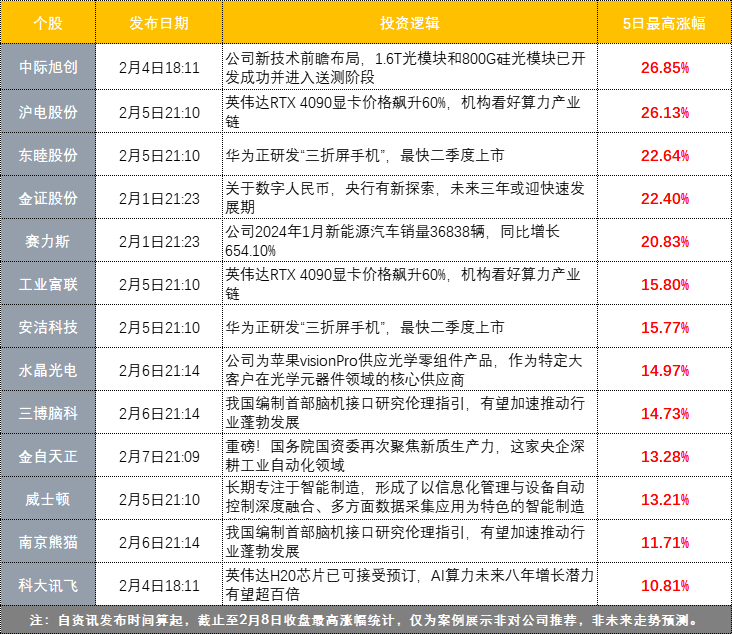Viewport: 732px width, 634px height.
Task: Click the date in the 中际旭创 row
Action: 159,68
